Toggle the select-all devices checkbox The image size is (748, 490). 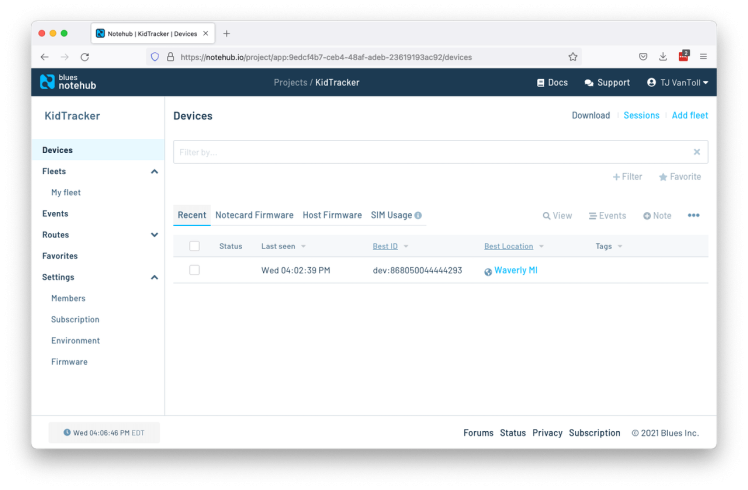coord(194,246)
